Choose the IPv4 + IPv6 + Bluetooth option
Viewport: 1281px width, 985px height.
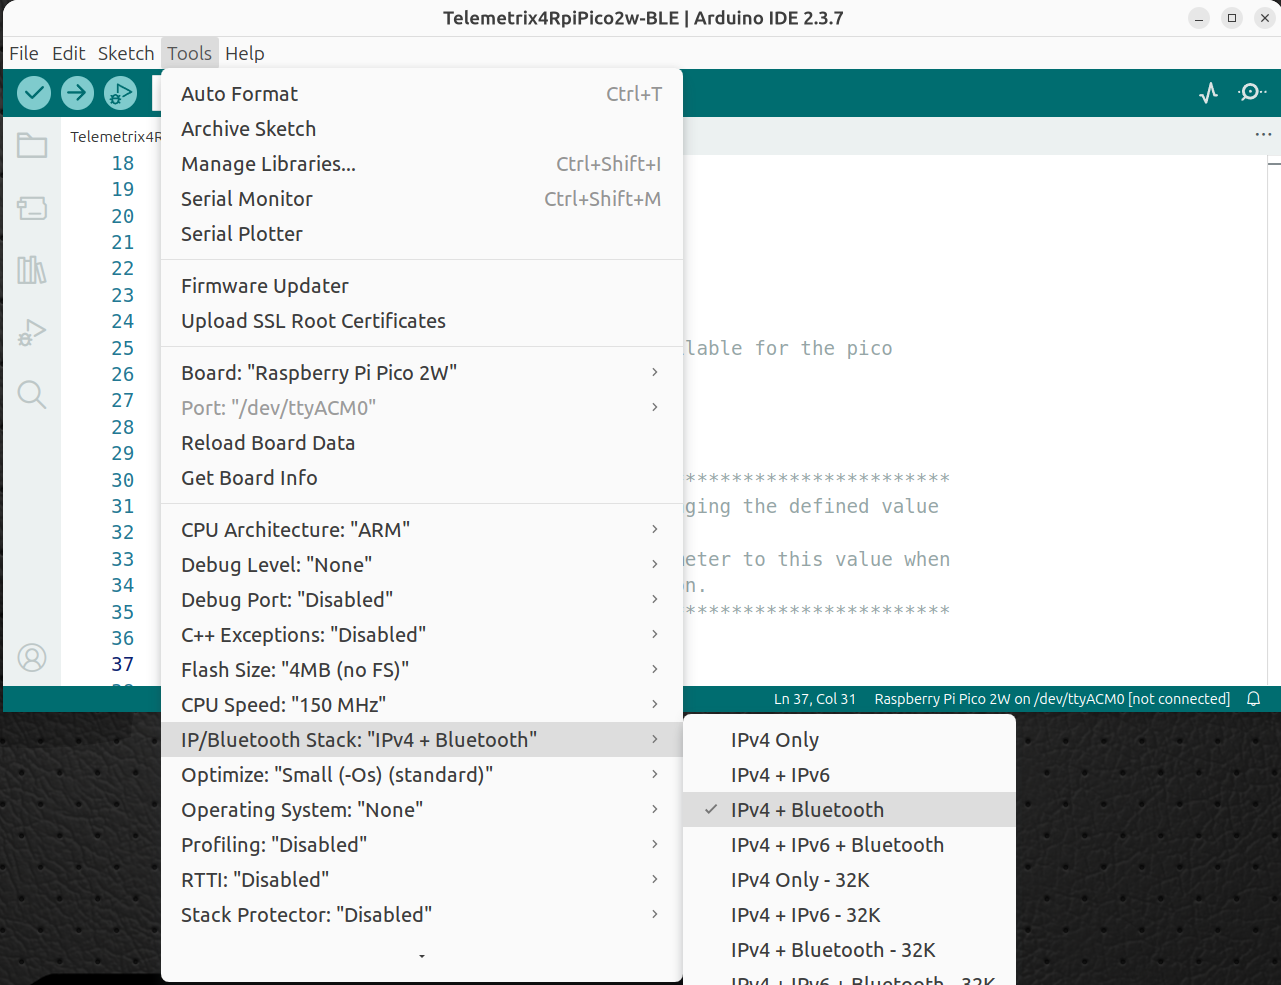836,845
